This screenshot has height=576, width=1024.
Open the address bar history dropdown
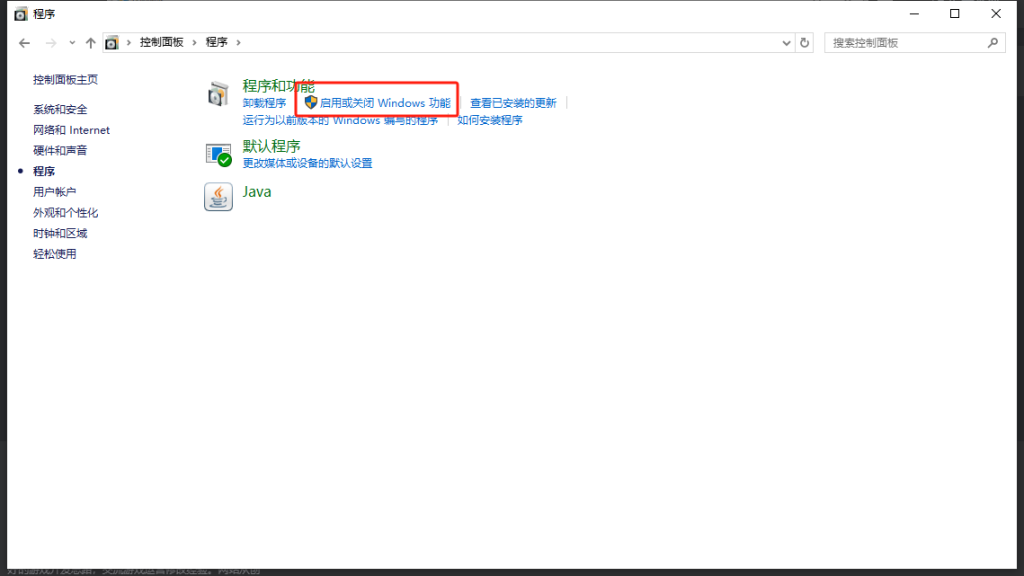(x=786, y=43)
